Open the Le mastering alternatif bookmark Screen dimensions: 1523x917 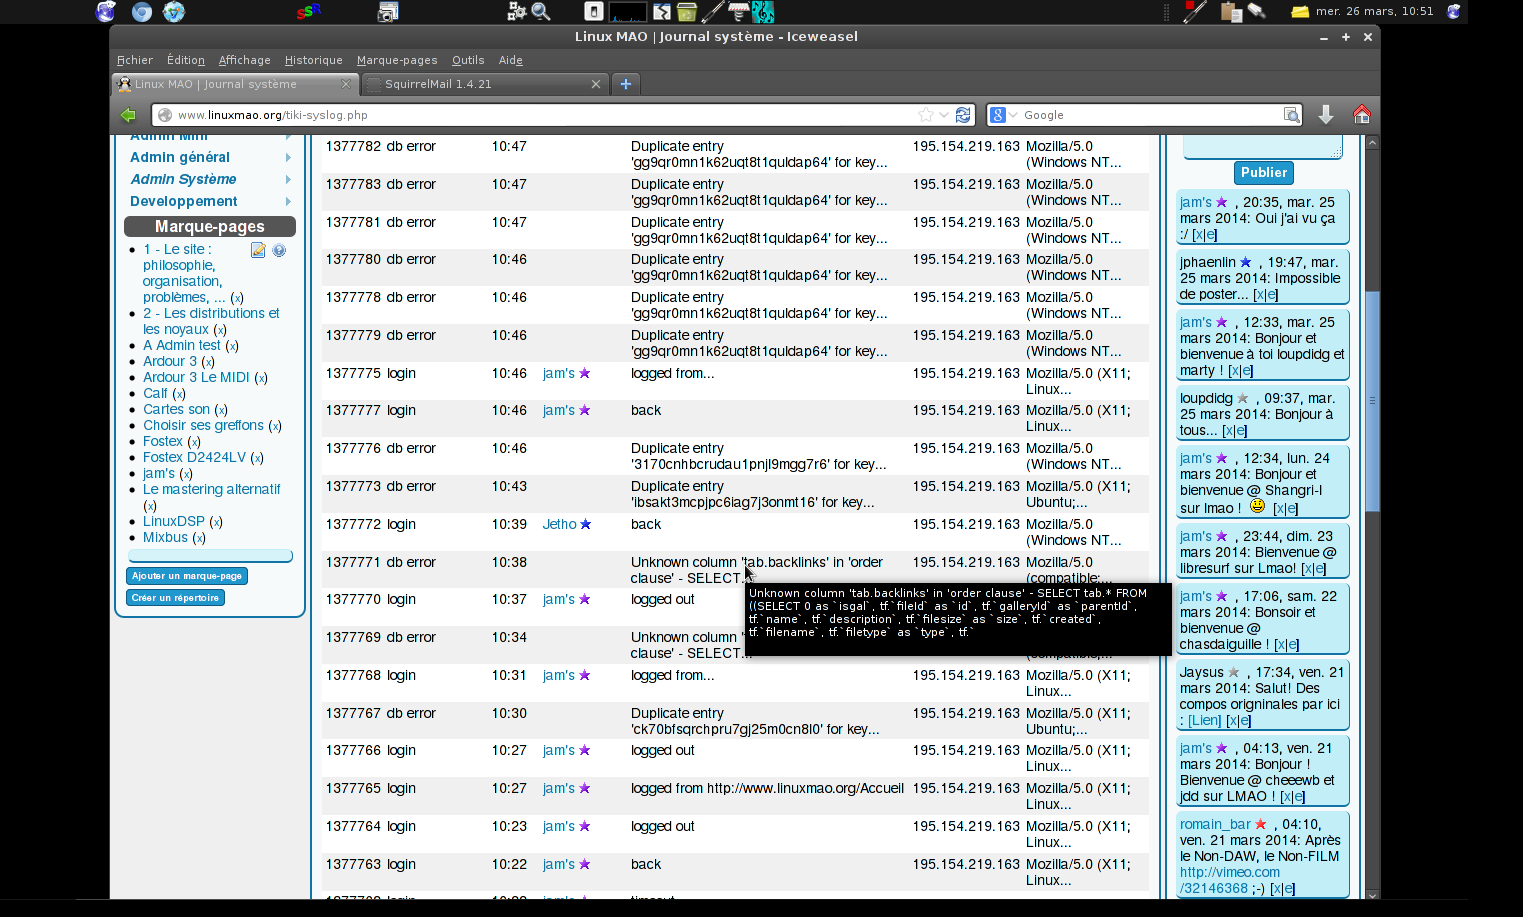211,489
